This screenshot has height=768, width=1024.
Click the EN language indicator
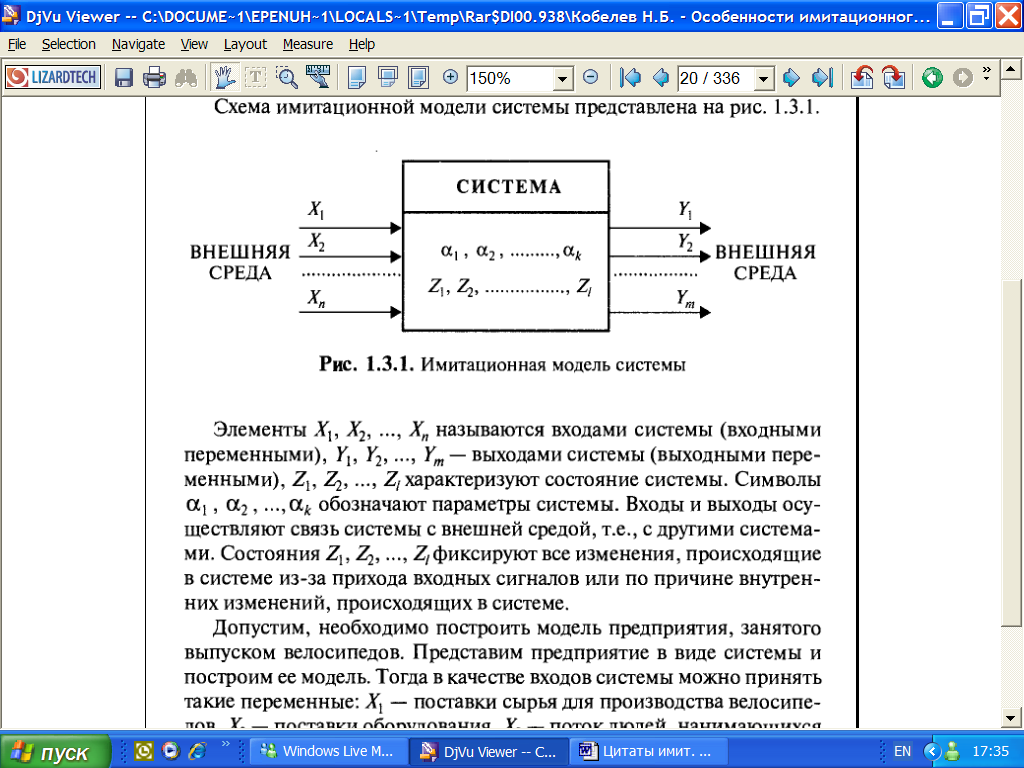tap(903, 752)
